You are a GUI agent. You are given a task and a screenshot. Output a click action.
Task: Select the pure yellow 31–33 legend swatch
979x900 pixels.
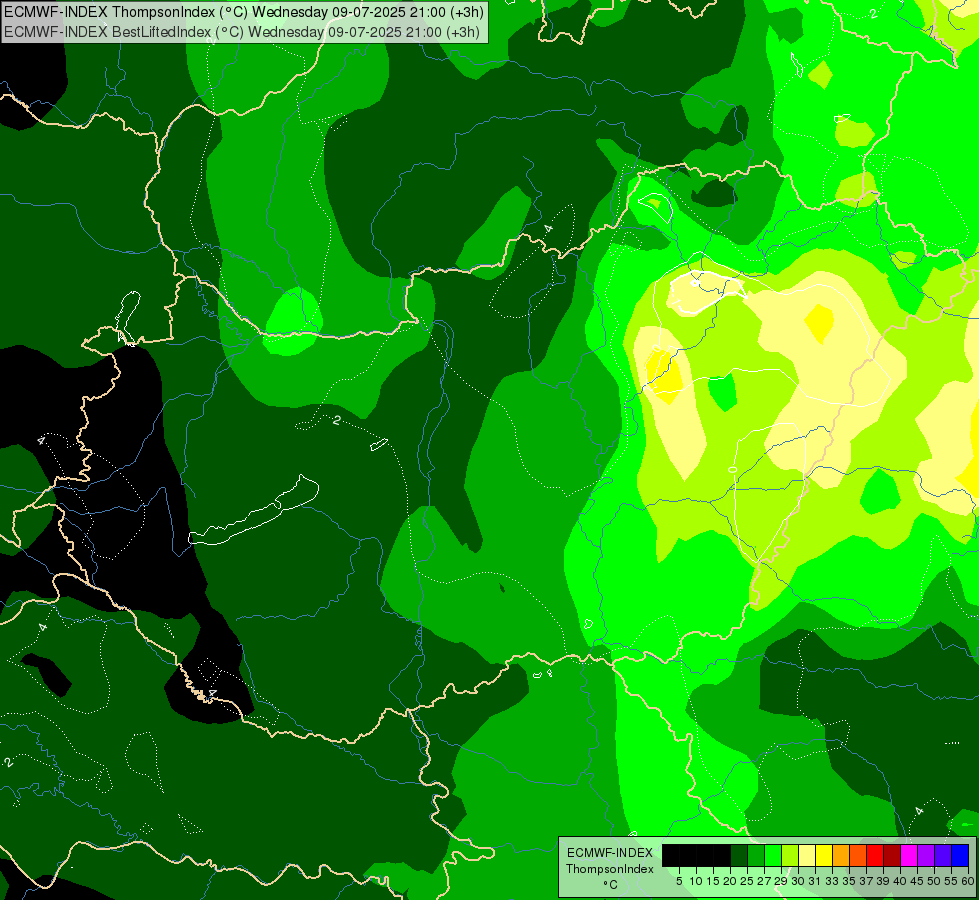click(x=824, y=855)
